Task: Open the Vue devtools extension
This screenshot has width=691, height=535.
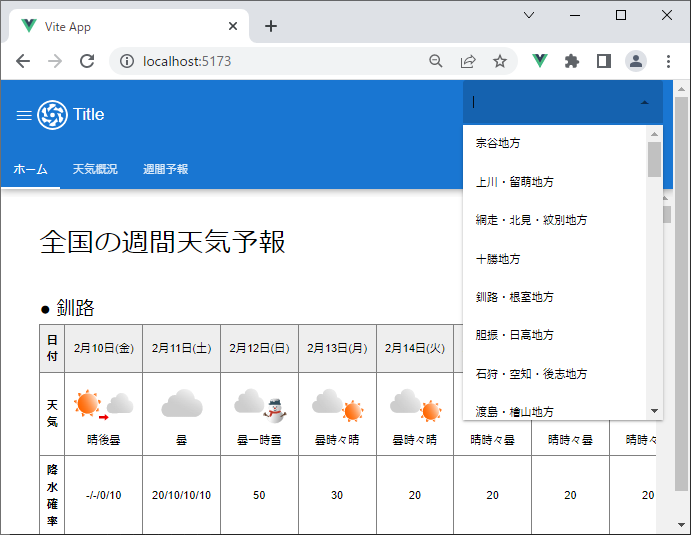Action: pos(539,61)
